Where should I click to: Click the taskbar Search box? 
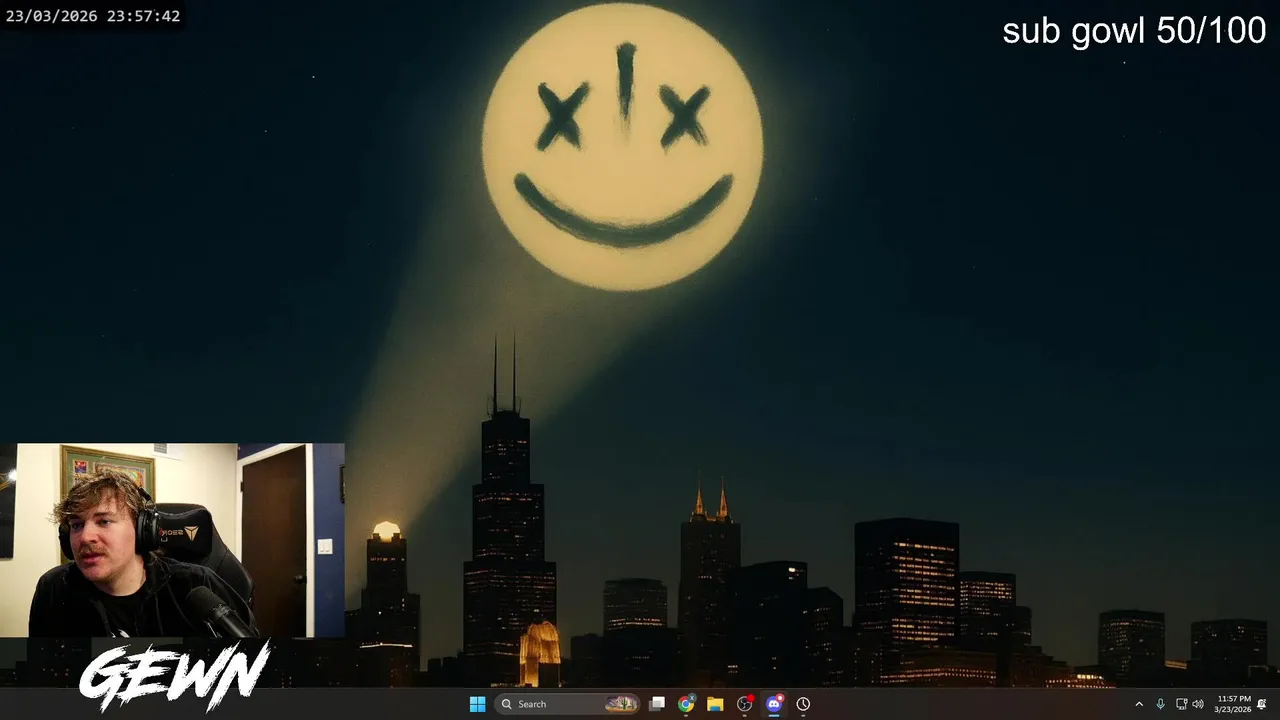(x=568, y=704)
